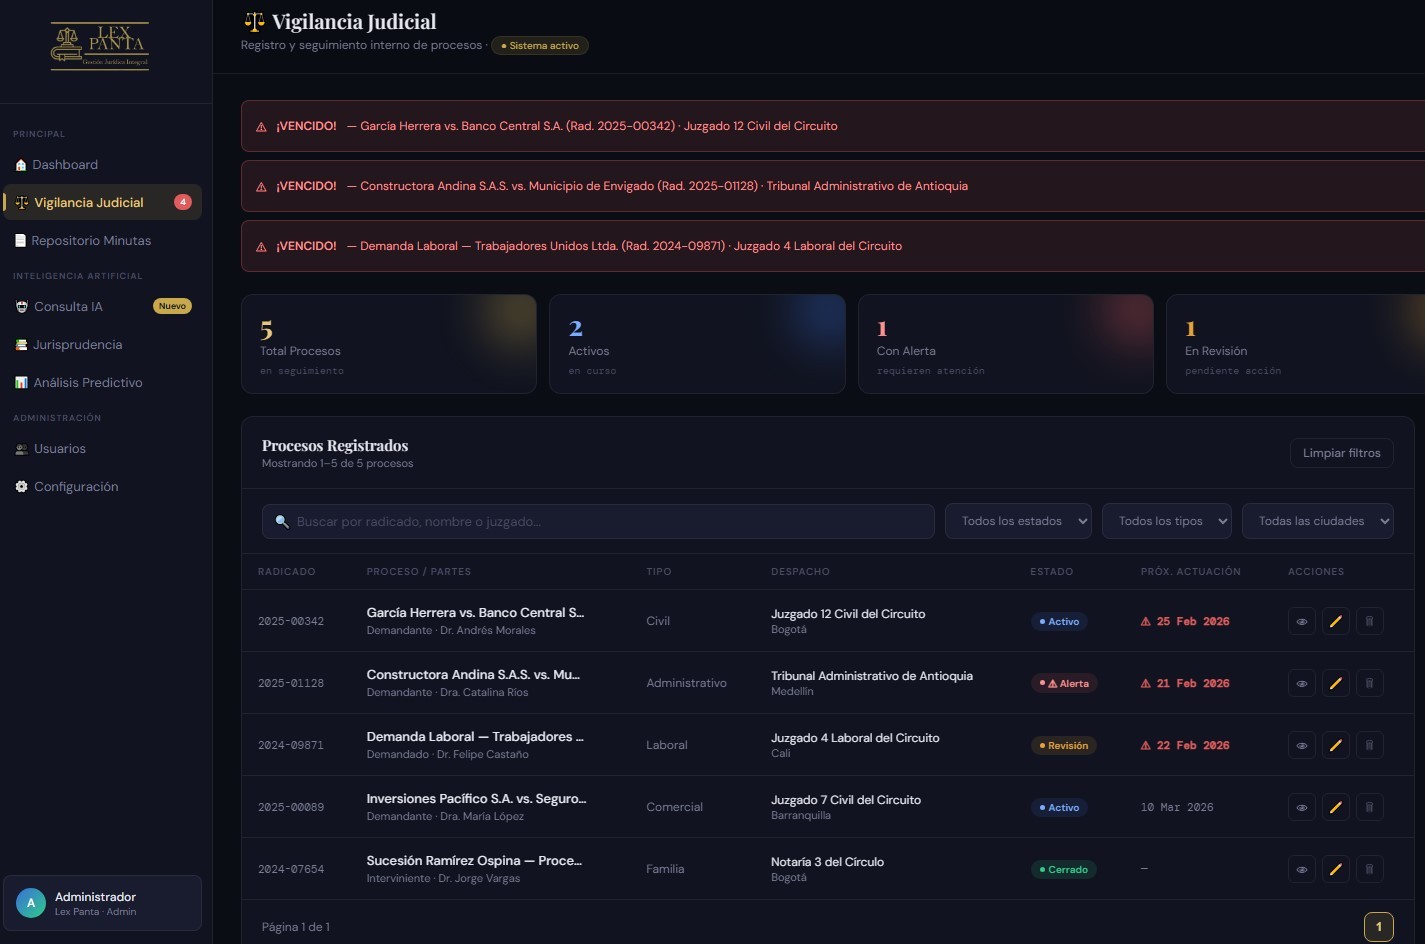Viewport: 1425px width, 944px height.
Task: Delete process 2025-00342
Action: point(1369,621)
